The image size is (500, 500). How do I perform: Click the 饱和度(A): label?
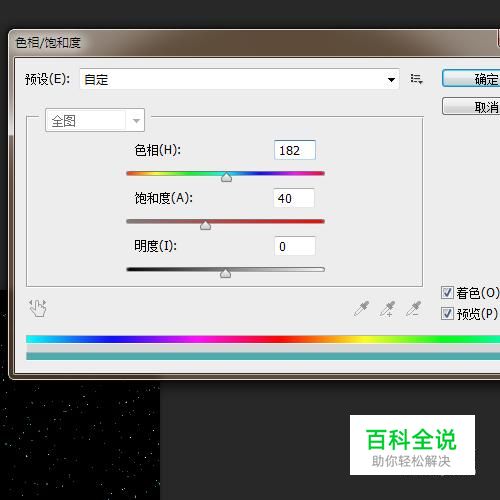pos(163,198)
